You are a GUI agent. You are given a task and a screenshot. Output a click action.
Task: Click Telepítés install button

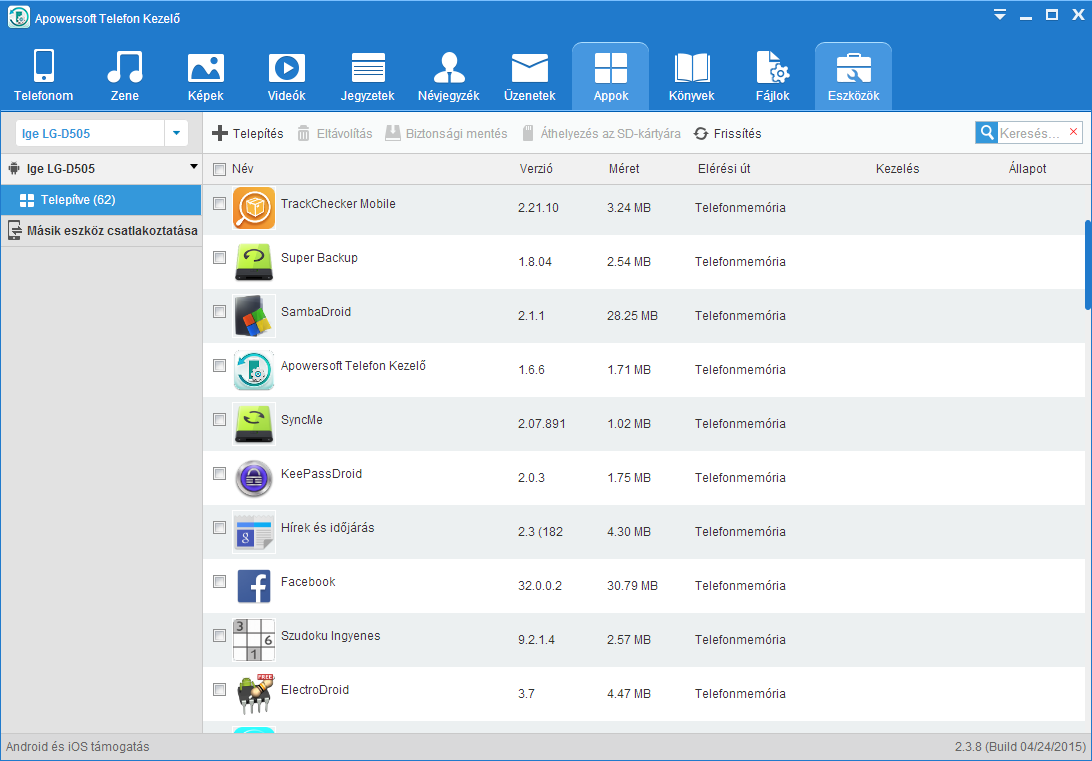(248, 134)
